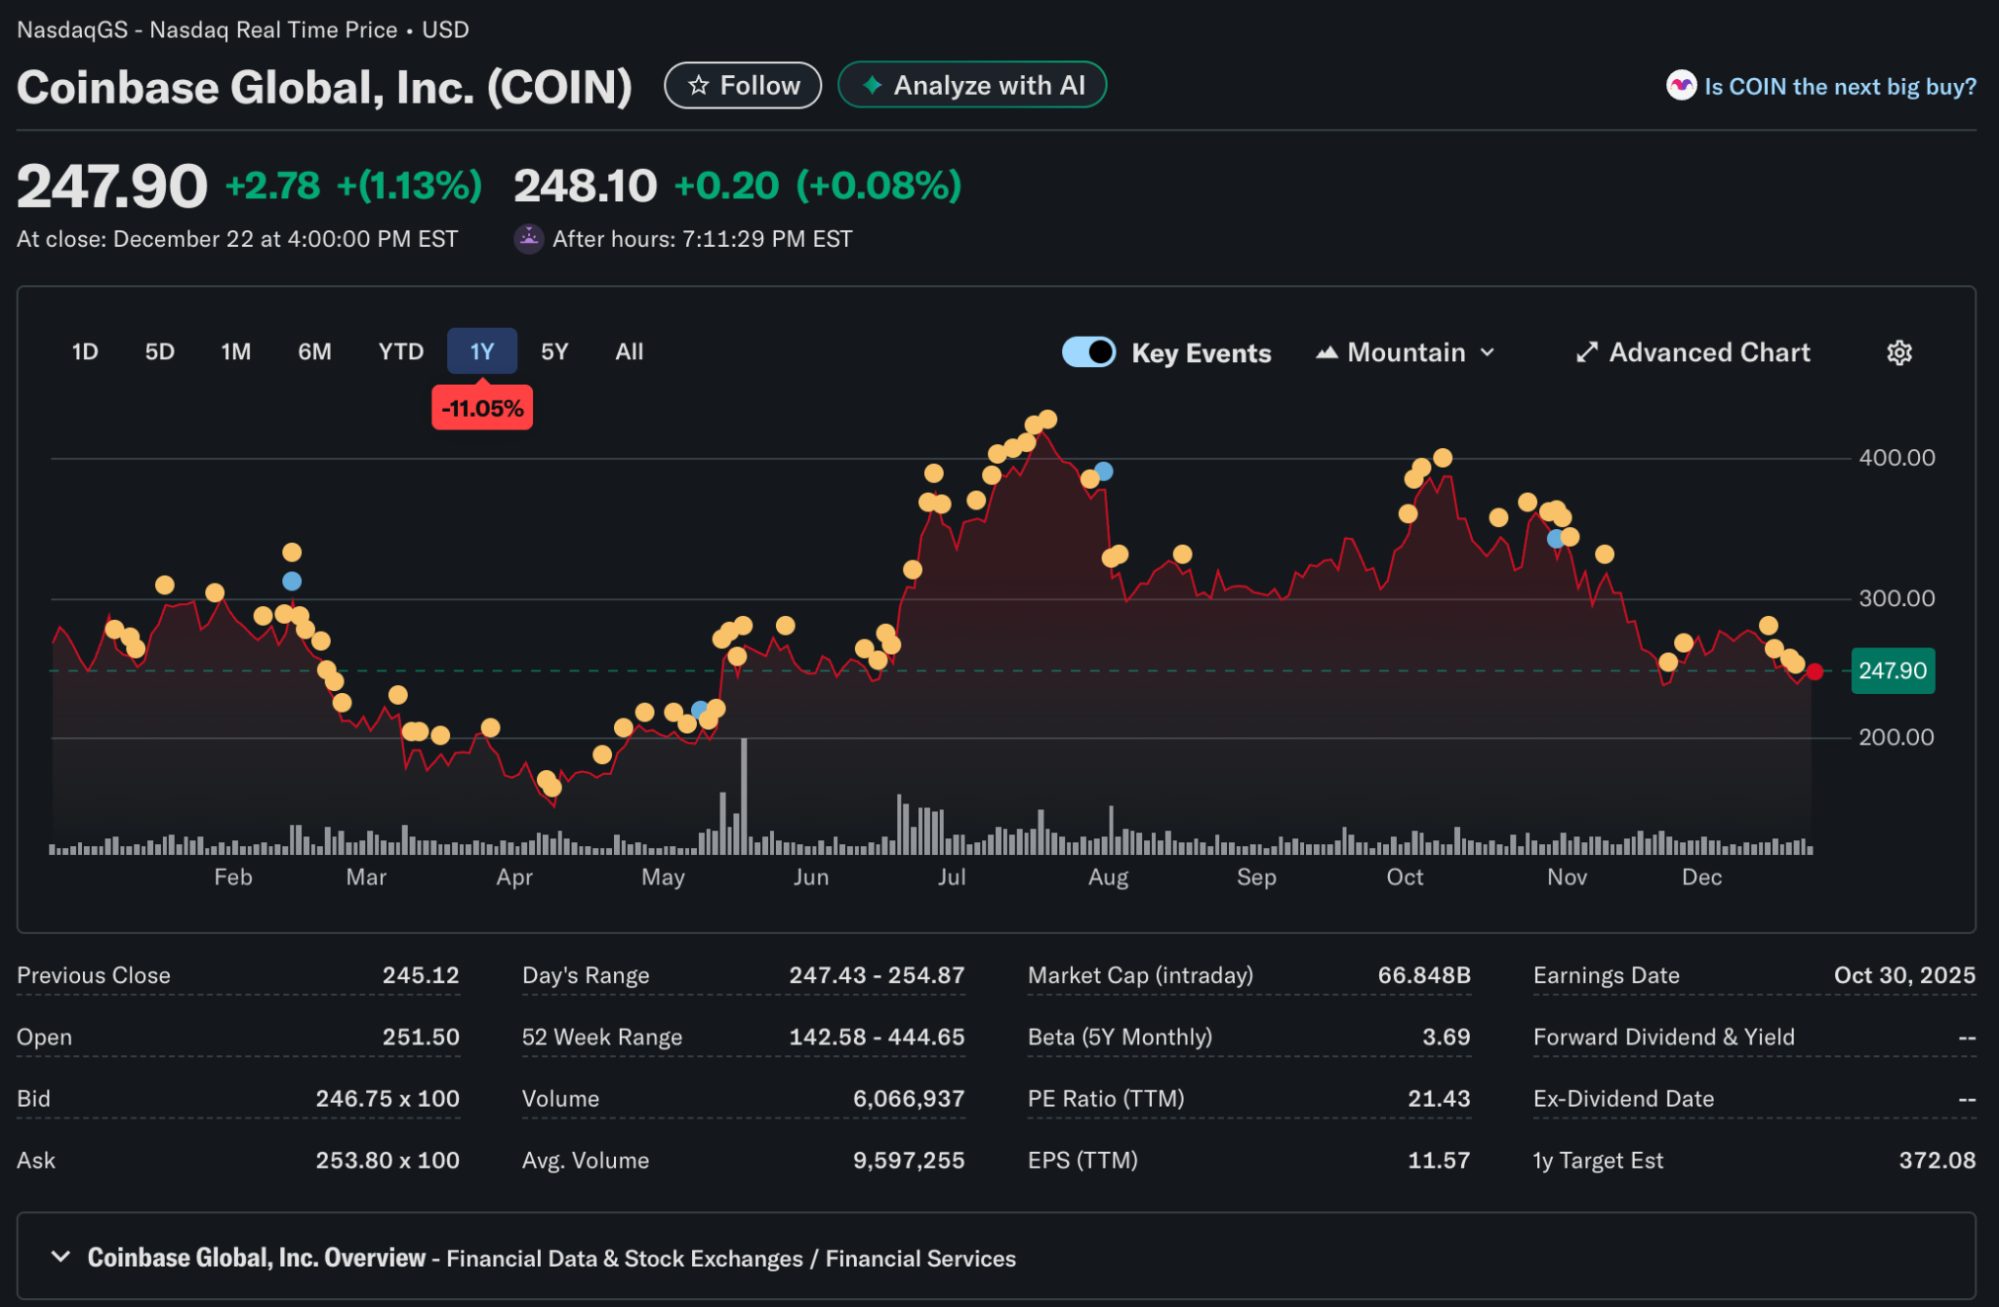Click the expand arrows icon beside Advanced Chart
Screen dimensions: 1999x1307
[1586, 353]
